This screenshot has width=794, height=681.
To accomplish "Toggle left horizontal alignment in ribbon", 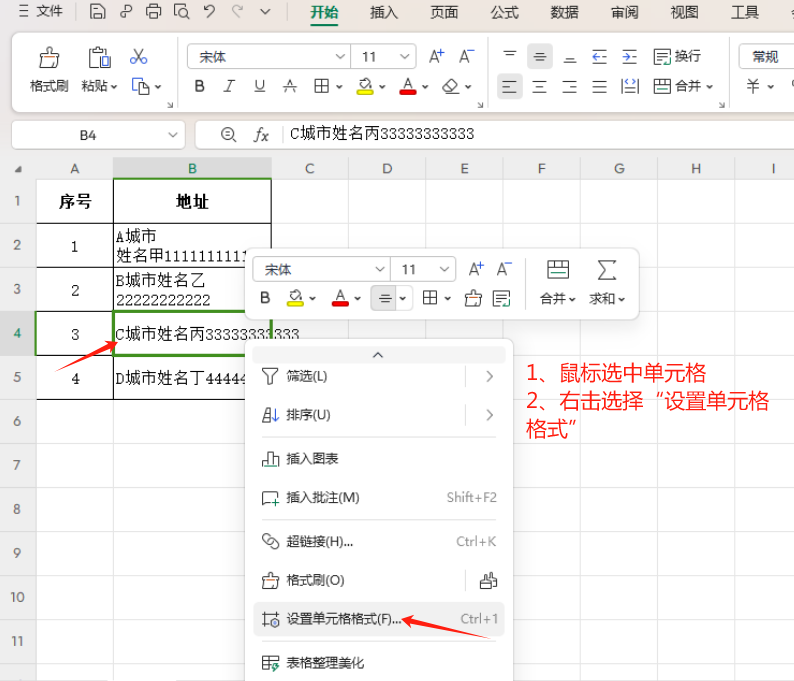I will (x=509, y=87).
